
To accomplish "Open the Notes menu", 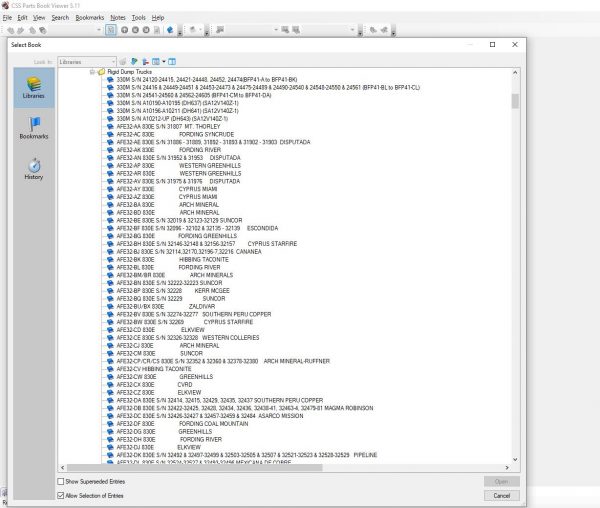I will [x=117, y=18].
